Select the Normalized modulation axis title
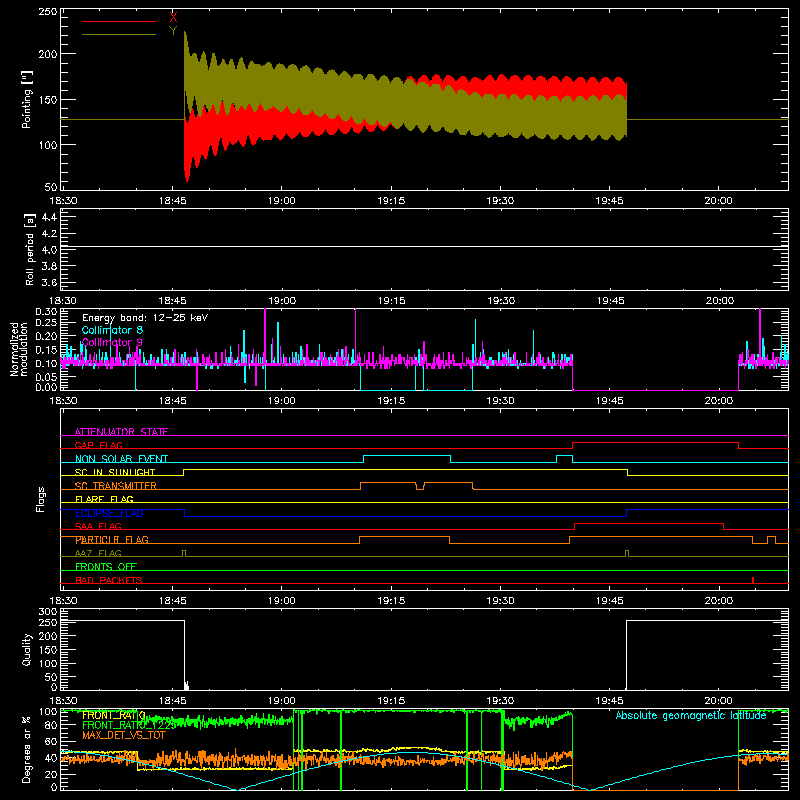 (19, 349)
